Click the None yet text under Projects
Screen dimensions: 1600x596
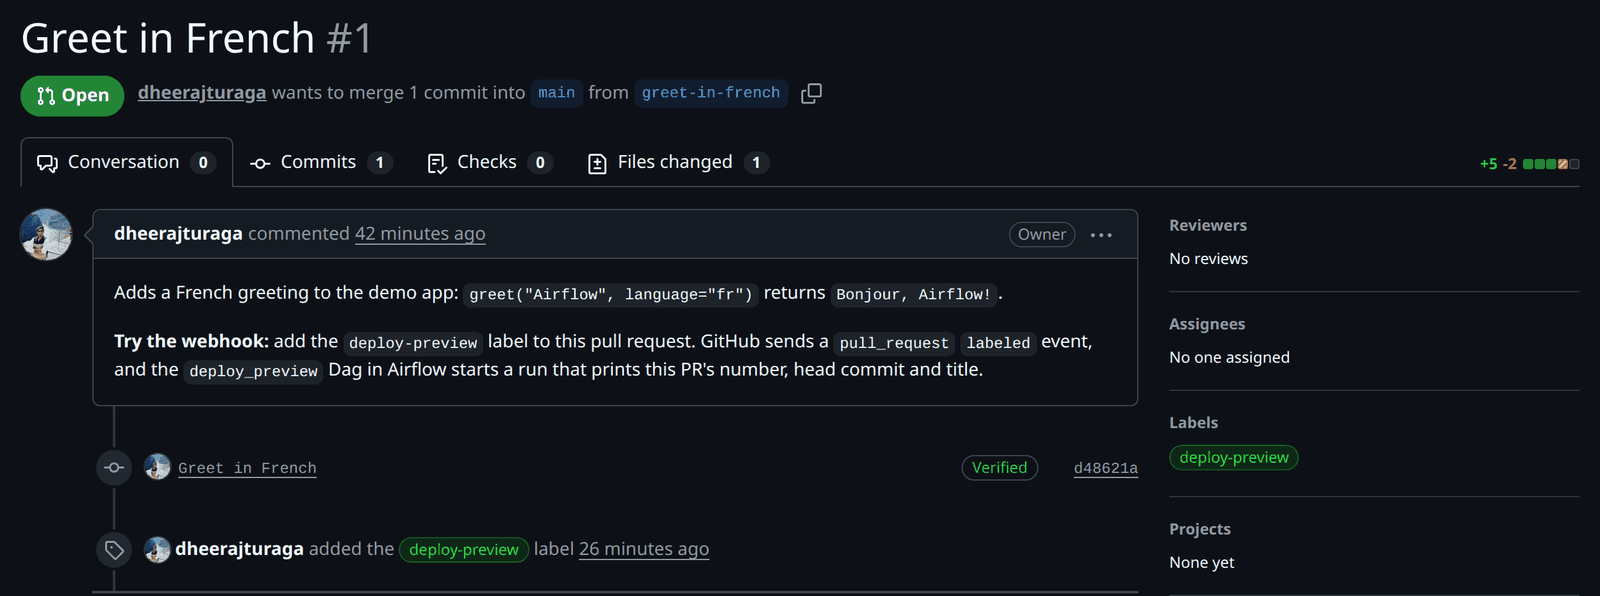click(x=1201, y=563)
